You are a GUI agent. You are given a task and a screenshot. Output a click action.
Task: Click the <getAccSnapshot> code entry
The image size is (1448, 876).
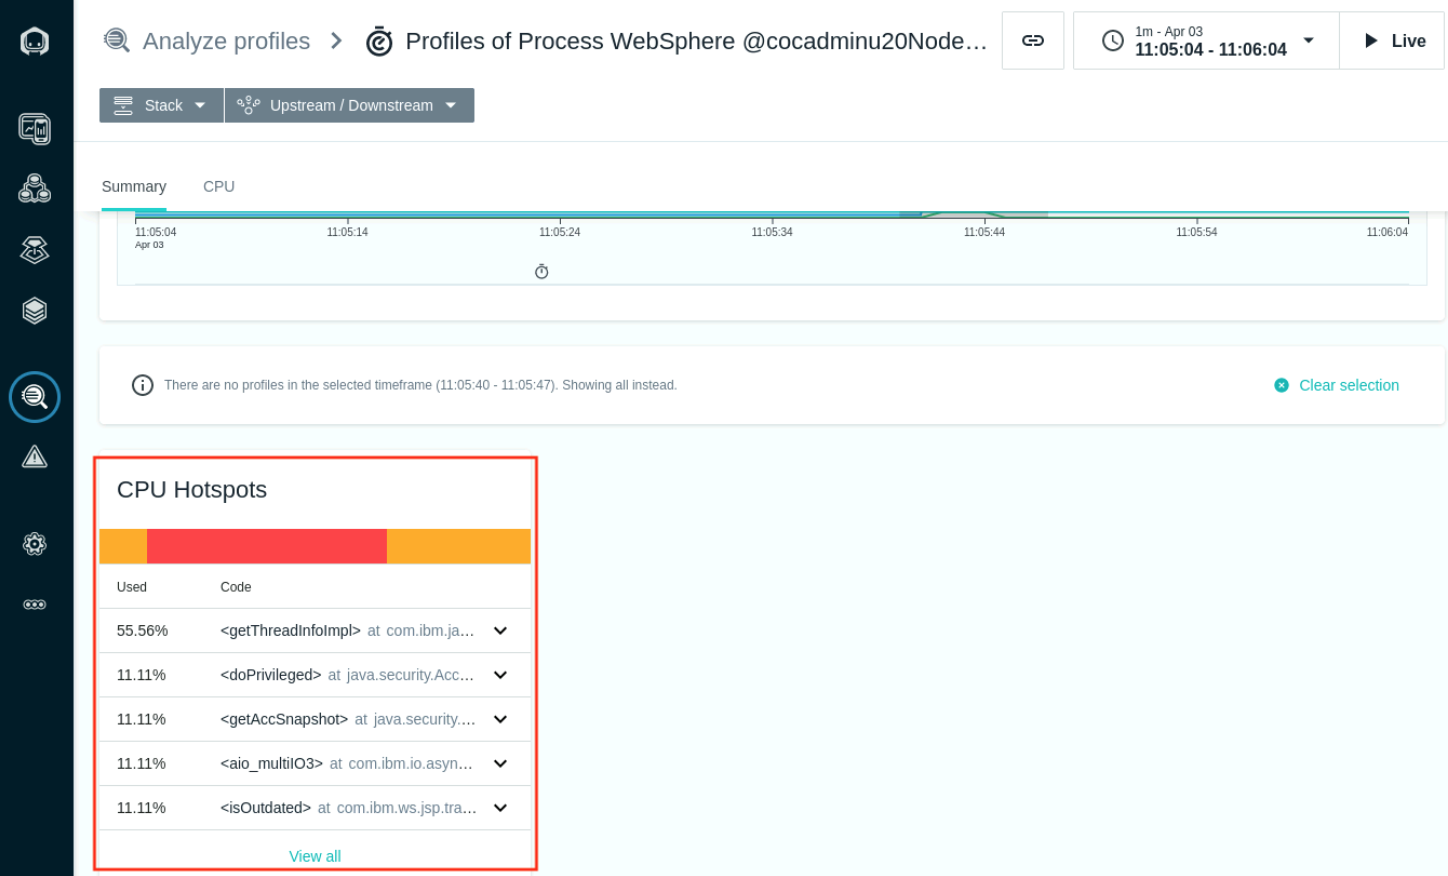[x=284, y=719]
